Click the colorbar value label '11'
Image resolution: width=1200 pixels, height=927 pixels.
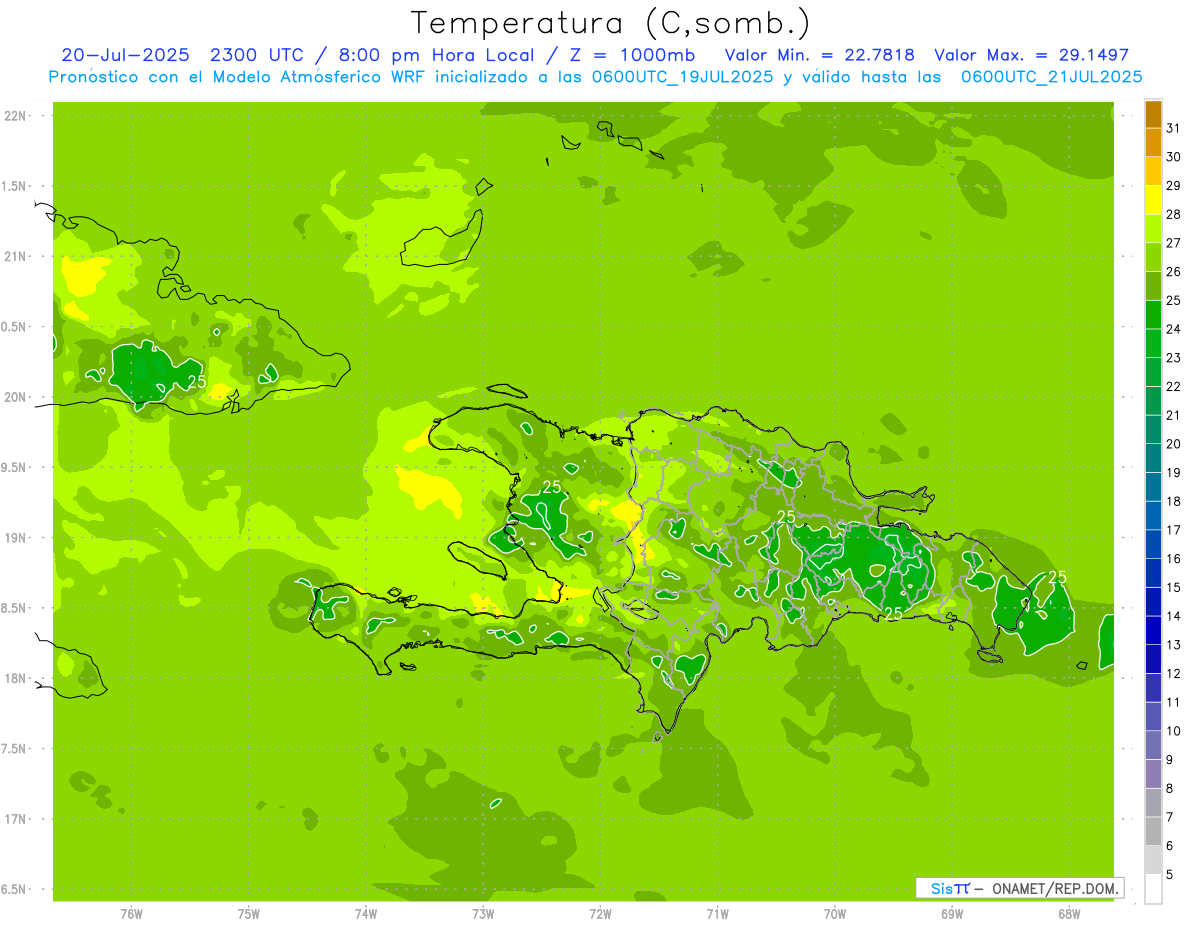1174,702
